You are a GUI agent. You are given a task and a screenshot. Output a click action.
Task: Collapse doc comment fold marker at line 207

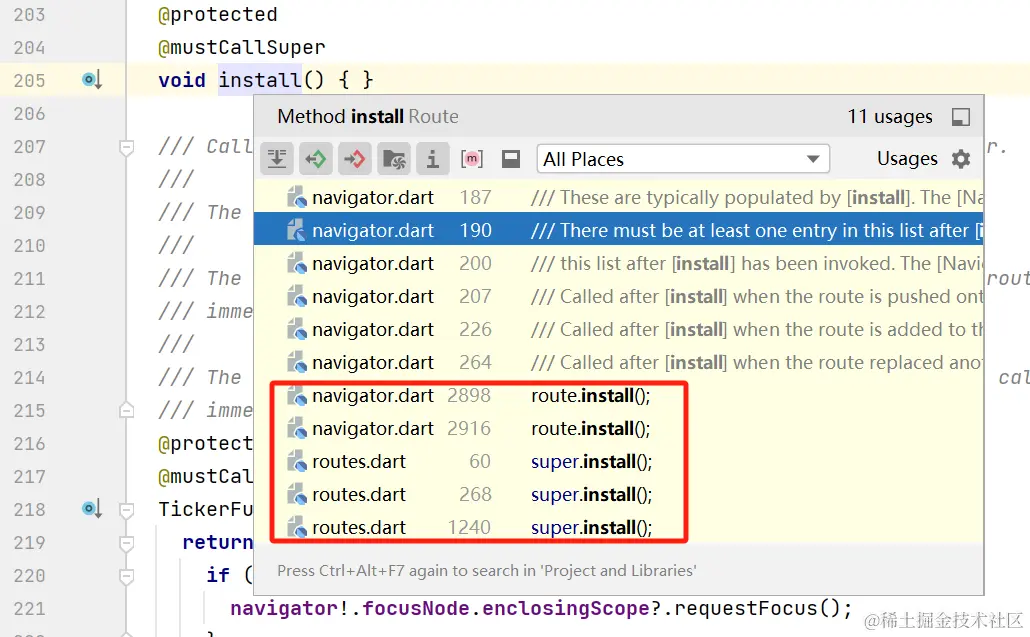(127, 147)
